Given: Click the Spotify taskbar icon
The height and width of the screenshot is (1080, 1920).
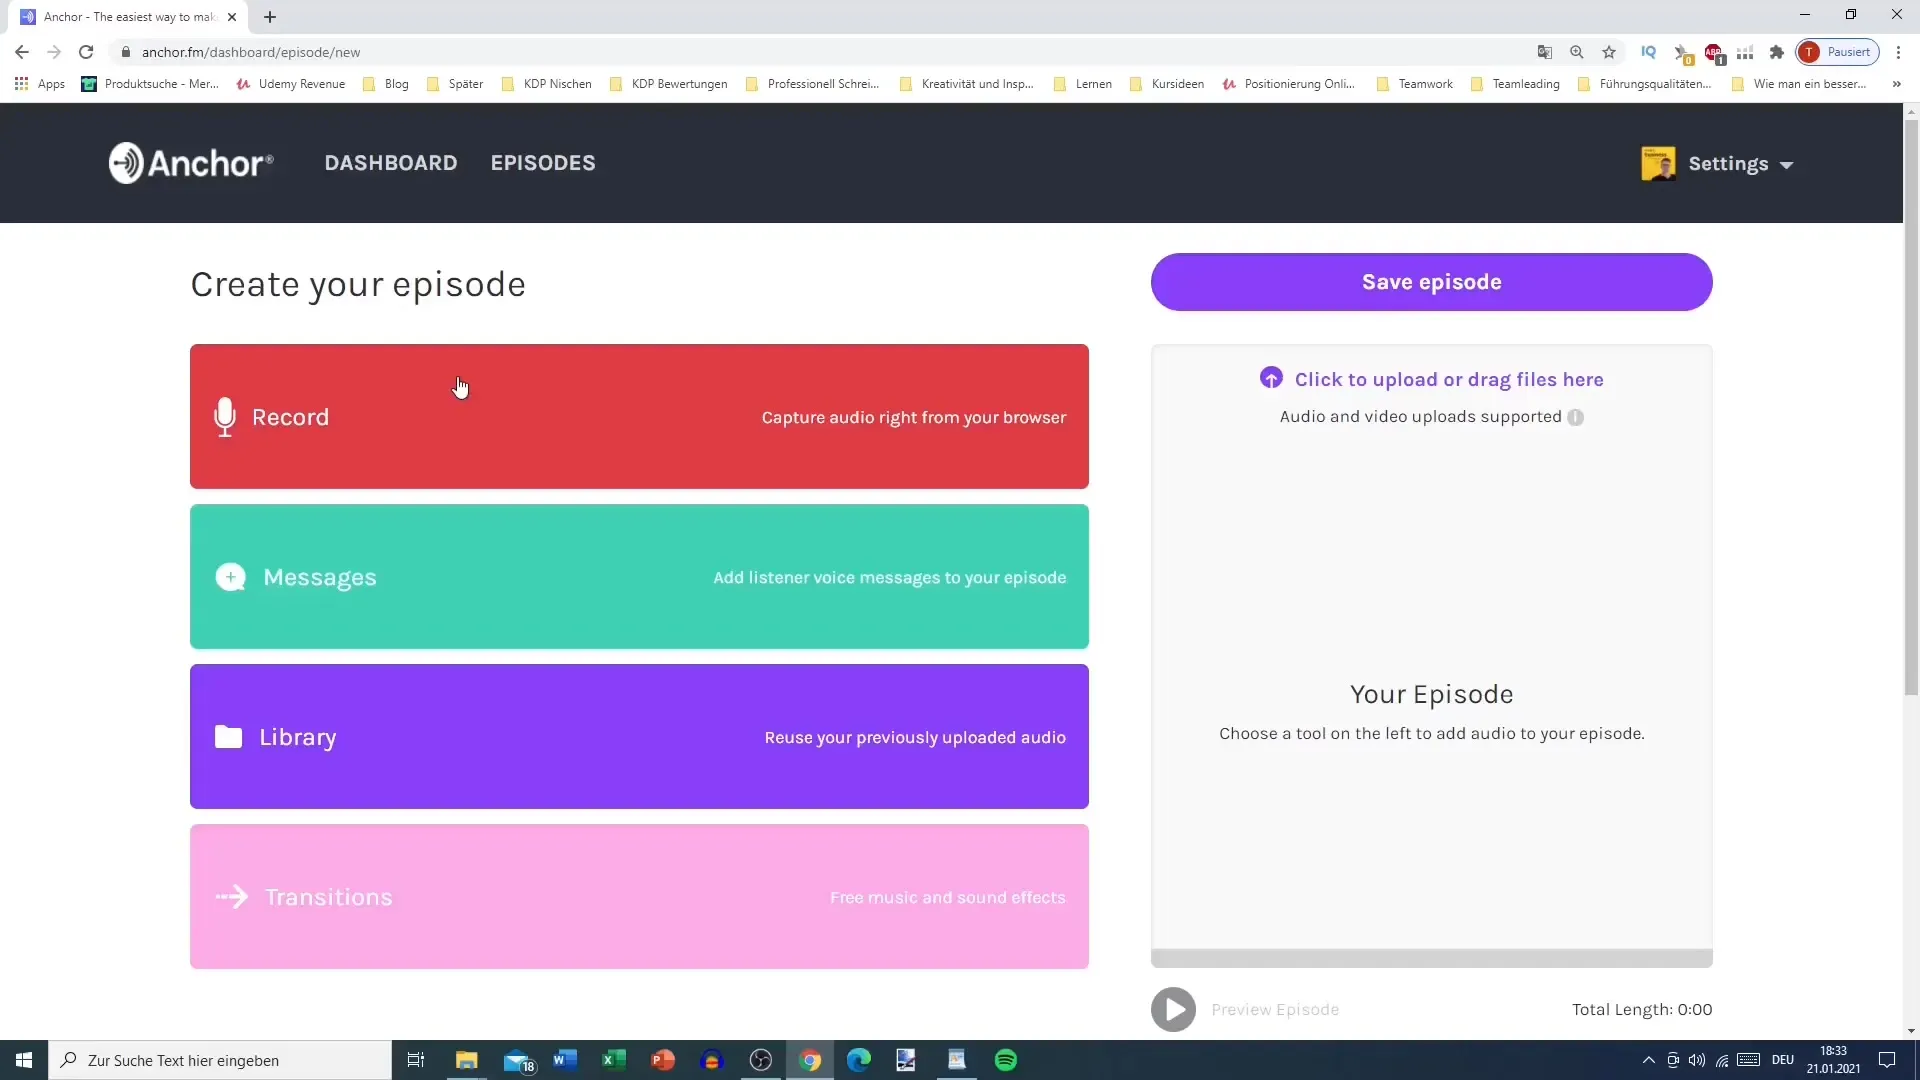Looking at the screenshot, I should (1007, 1060).
